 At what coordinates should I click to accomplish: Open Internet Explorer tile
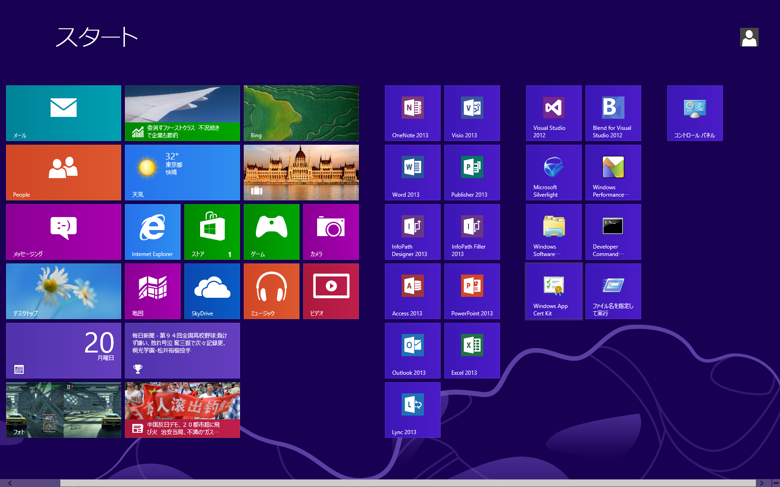pyautogui.click(x=152, y=232)
